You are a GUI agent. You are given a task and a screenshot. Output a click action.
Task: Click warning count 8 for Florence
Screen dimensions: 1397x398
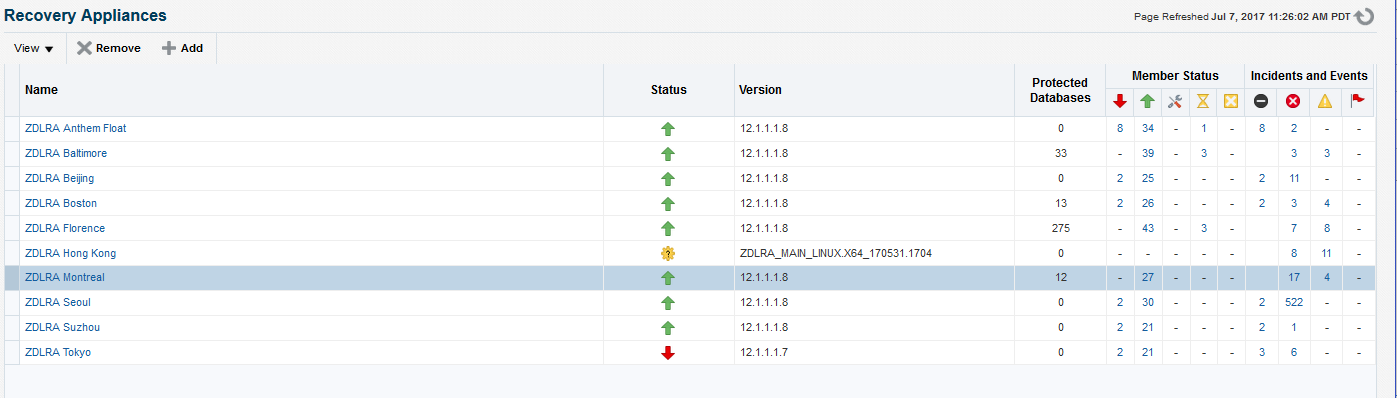1326,228
